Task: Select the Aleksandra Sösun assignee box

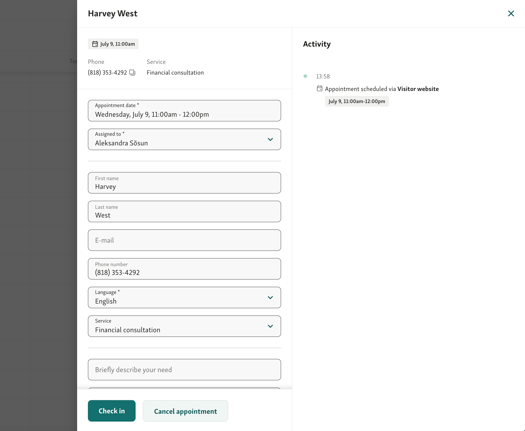Action: pyautogui.click(x=184, y=139)
